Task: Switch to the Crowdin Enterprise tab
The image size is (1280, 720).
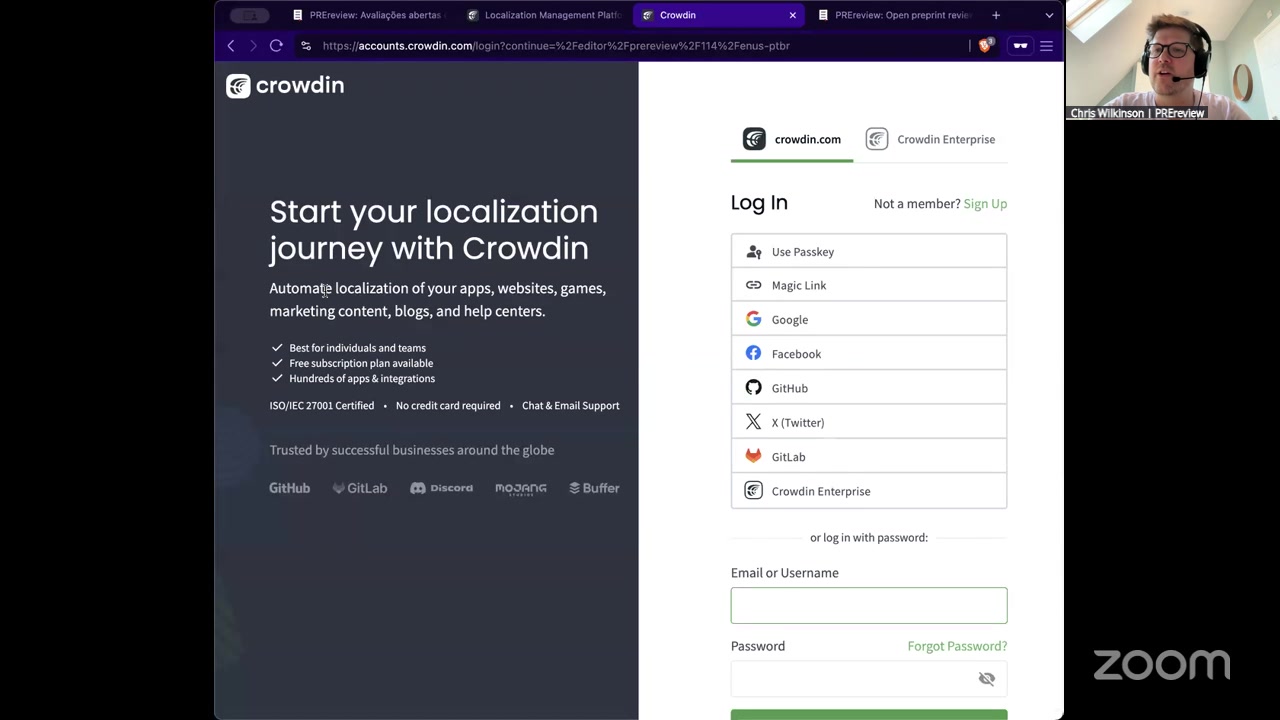Action: tap(931, 140)
